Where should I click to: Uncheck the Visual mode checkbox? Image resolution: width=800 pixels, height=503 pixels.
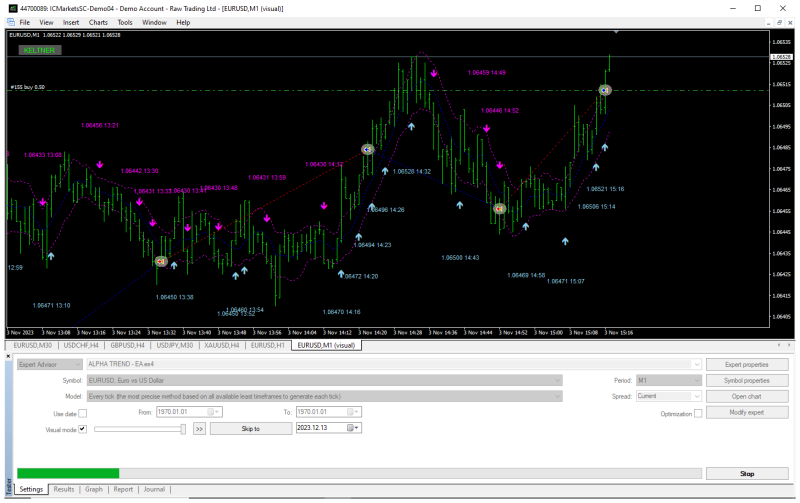83,429
